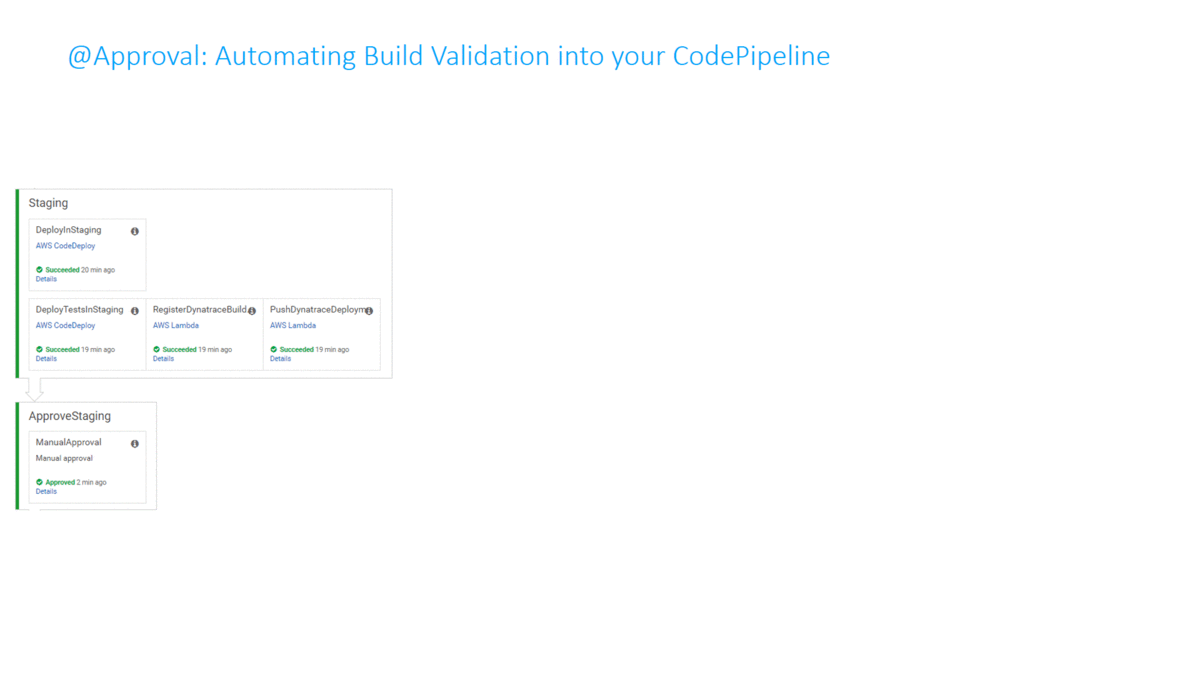Viewport: 1200px width, 675px height.
Task: Click the info icon beside ManualApproval
Action: (134, 443)
